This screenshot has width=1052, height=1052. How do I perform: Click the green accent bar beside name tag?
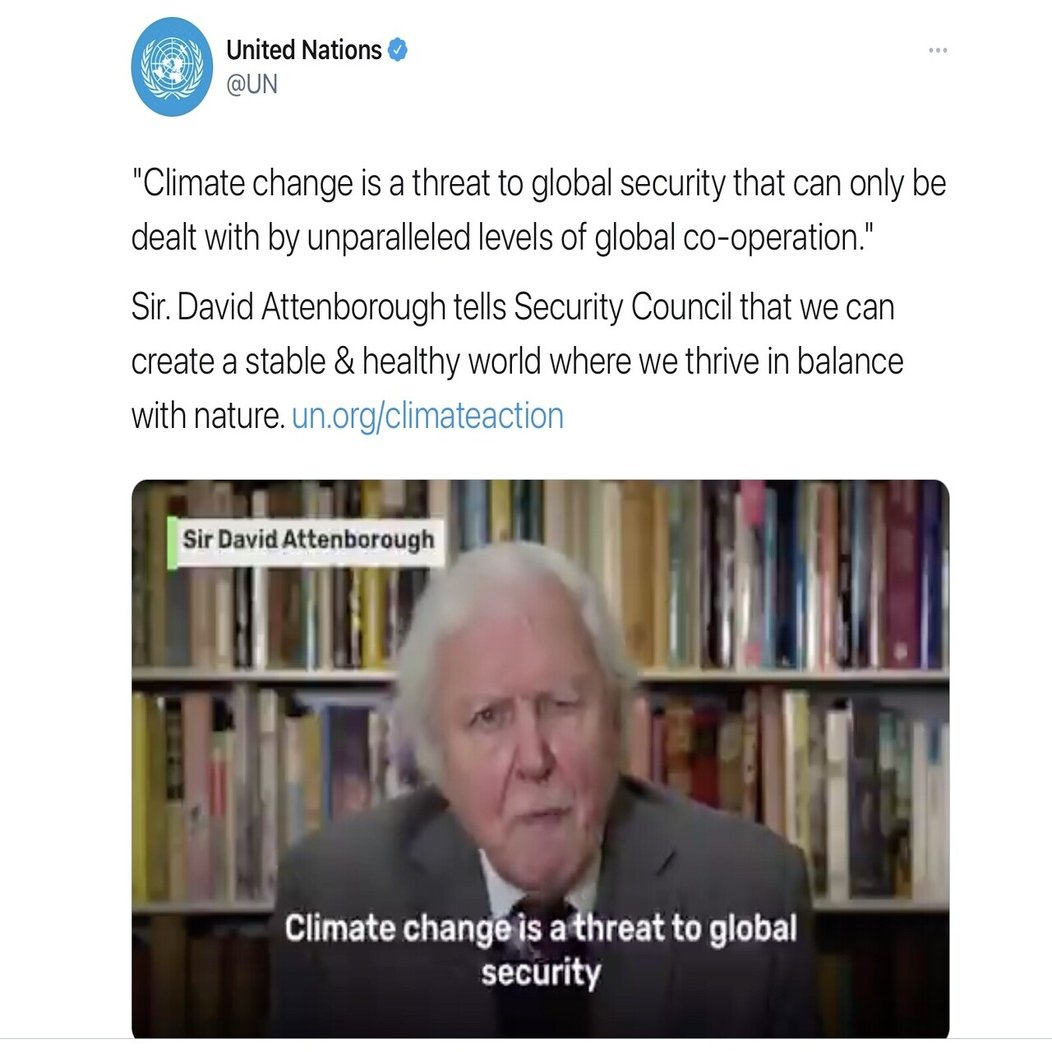(172, 542)
